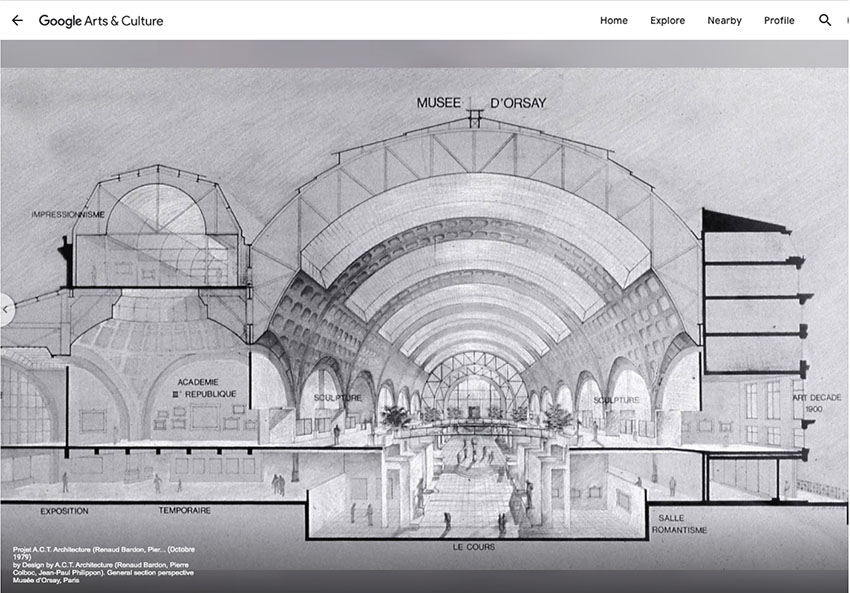Image resolution: width=850 pixels, height=593 pixels.
Task: Click the SALLE ROMANTISME label
Action: (682, 523)
